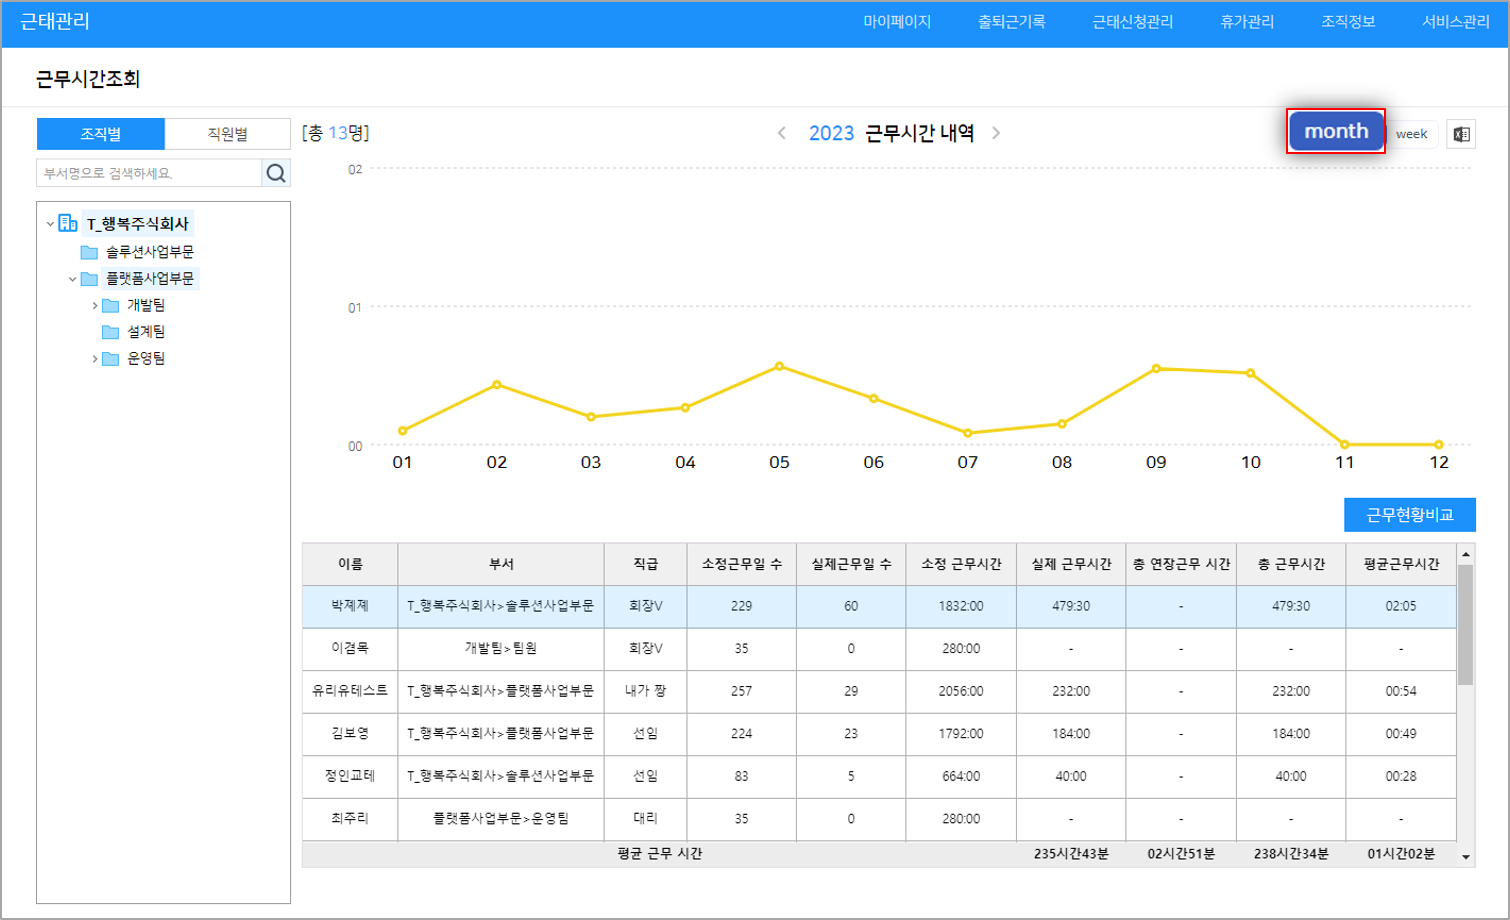
Task: Open the 휴가관리 menu
Action: [1247, 21]
